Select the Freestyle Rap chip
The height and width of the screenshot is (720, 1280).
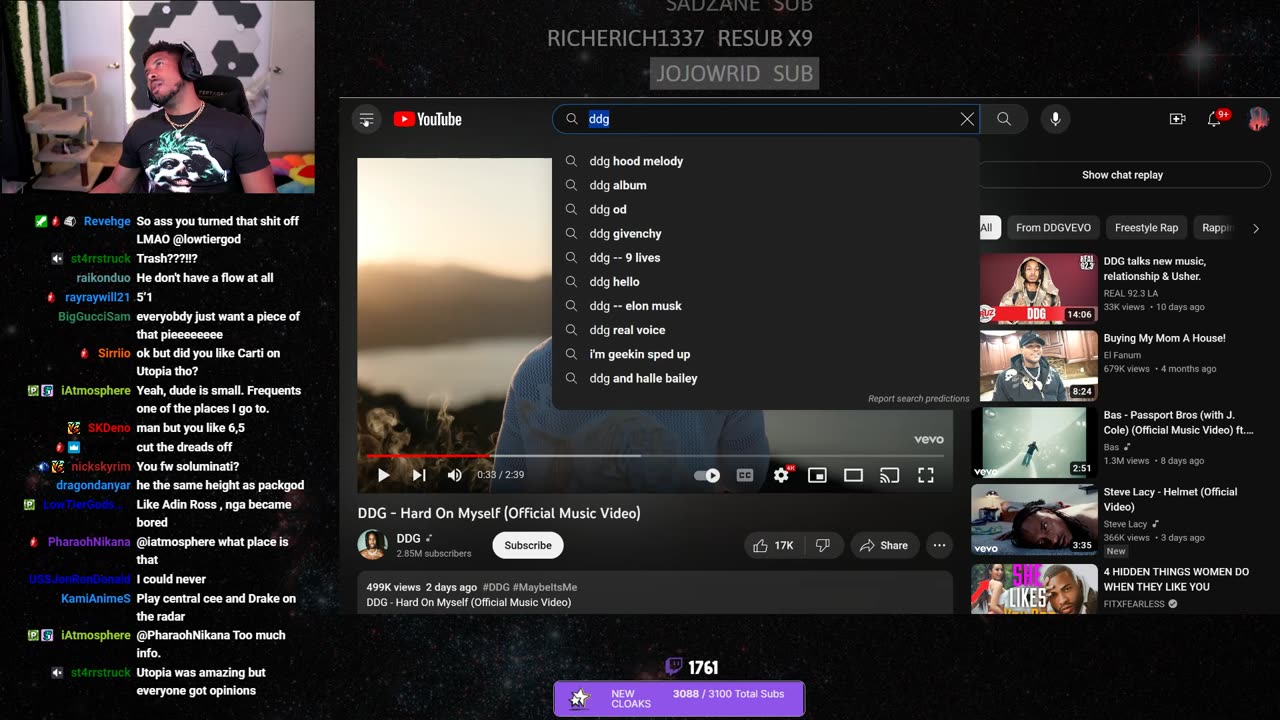[1146, 228]
